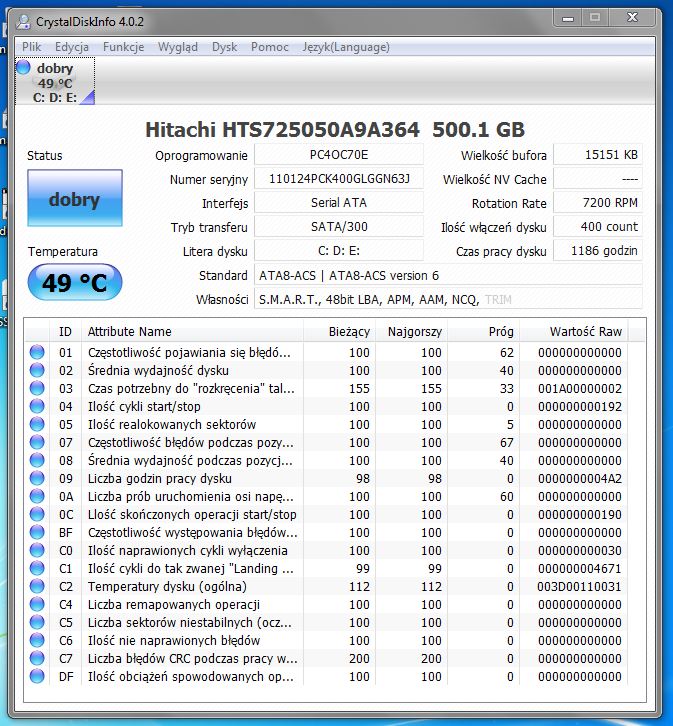Click the Próg column header
This screenshot has width=673, height=726.
[484, 332]
